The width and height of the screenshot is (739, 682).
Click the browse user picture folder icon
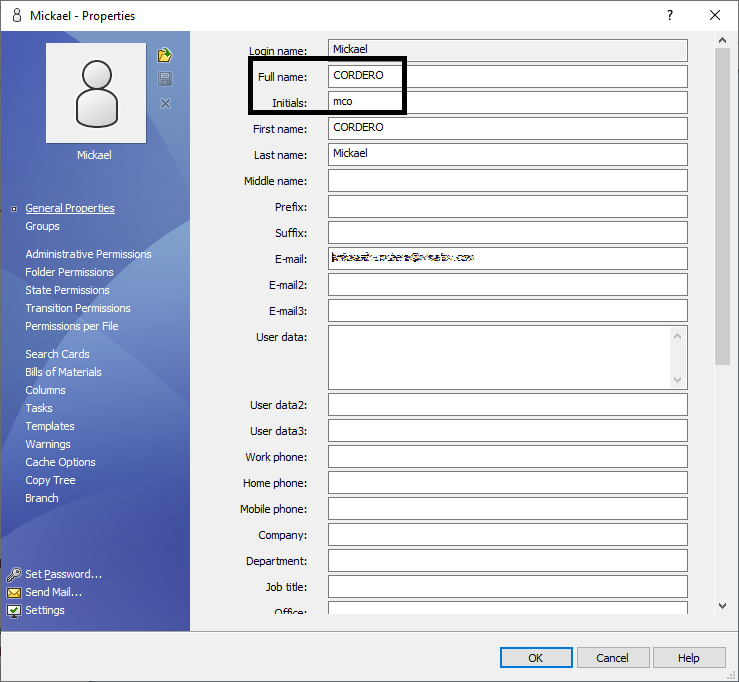click(x=165, y=55)
